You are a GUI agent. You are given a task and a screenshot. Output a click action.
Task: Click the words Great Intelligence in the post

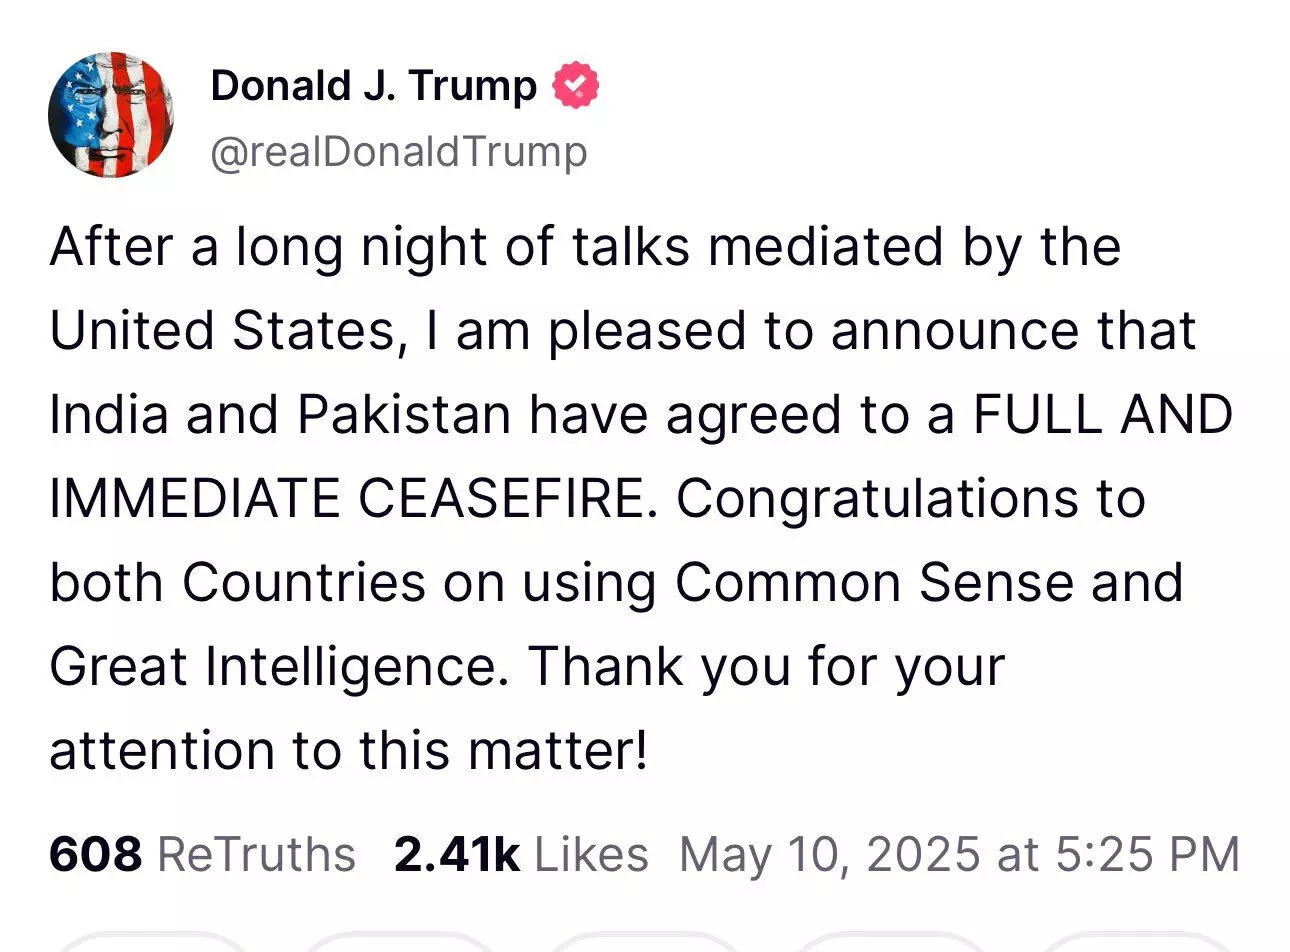point(272,666)
